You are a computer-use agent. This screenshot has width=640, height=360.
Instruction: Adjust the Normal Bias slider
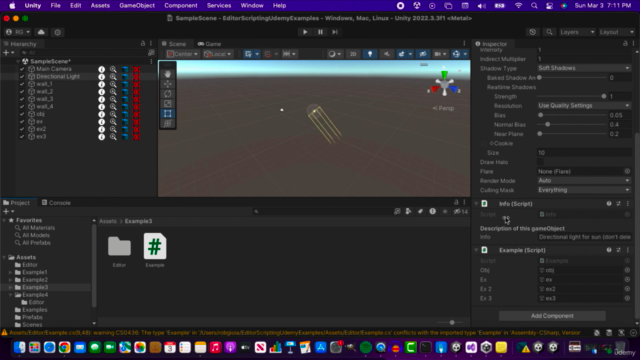(572, 124)
